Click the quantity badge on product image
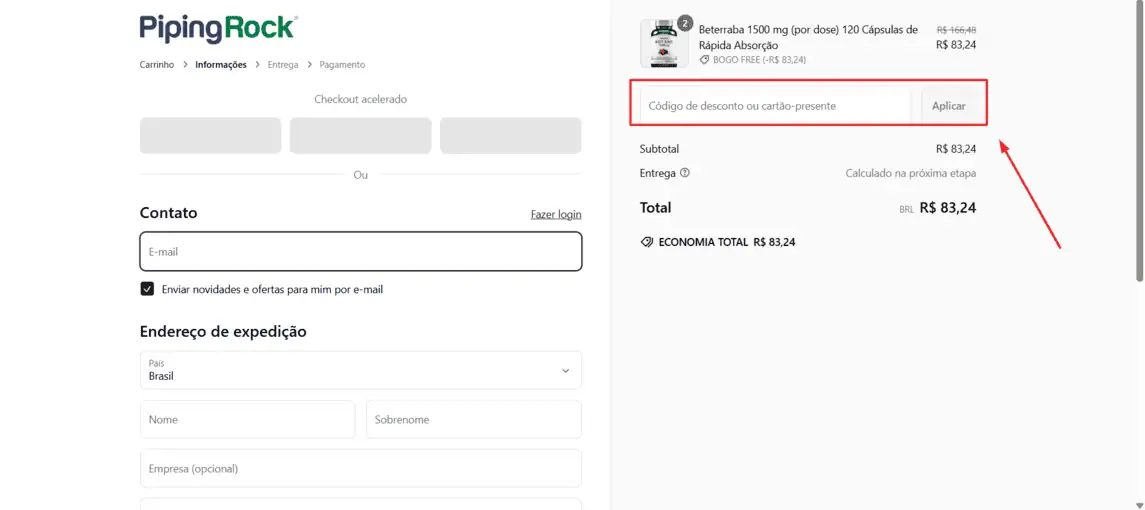Image resolution: width=1145 pixels, height=510 pixels. pos(684,23)
